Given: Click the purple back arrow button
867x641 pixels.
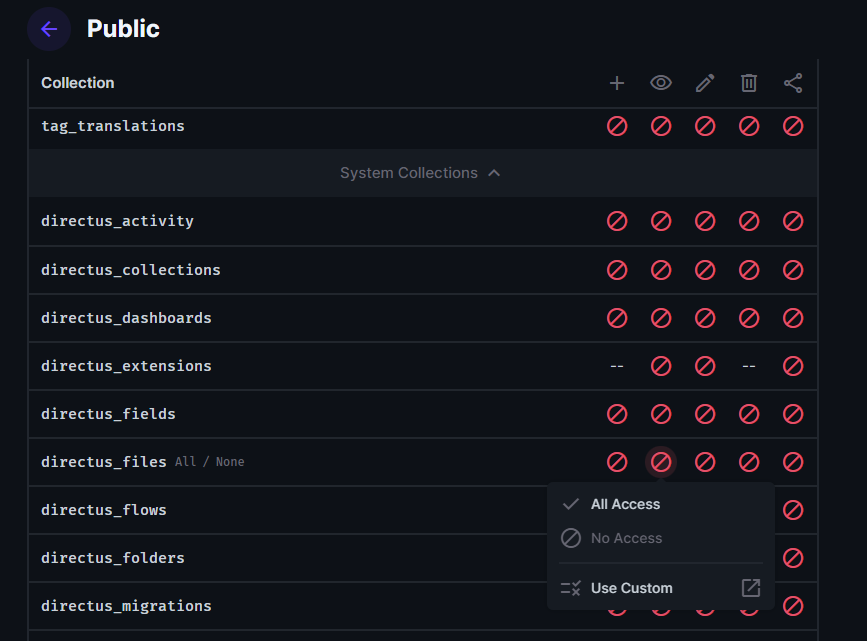Looking at the screenshot, I should tap(49, 29).
